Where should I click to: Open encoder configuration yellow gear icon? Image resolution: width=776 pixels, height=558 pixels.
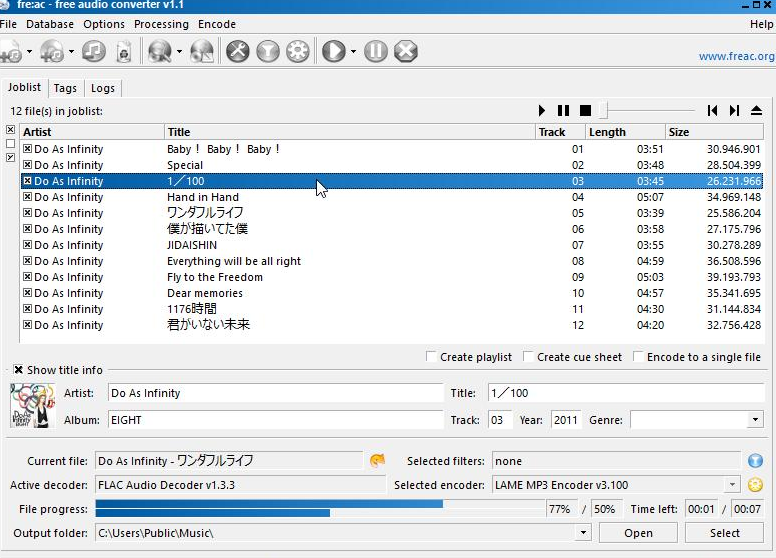(755, 485)
